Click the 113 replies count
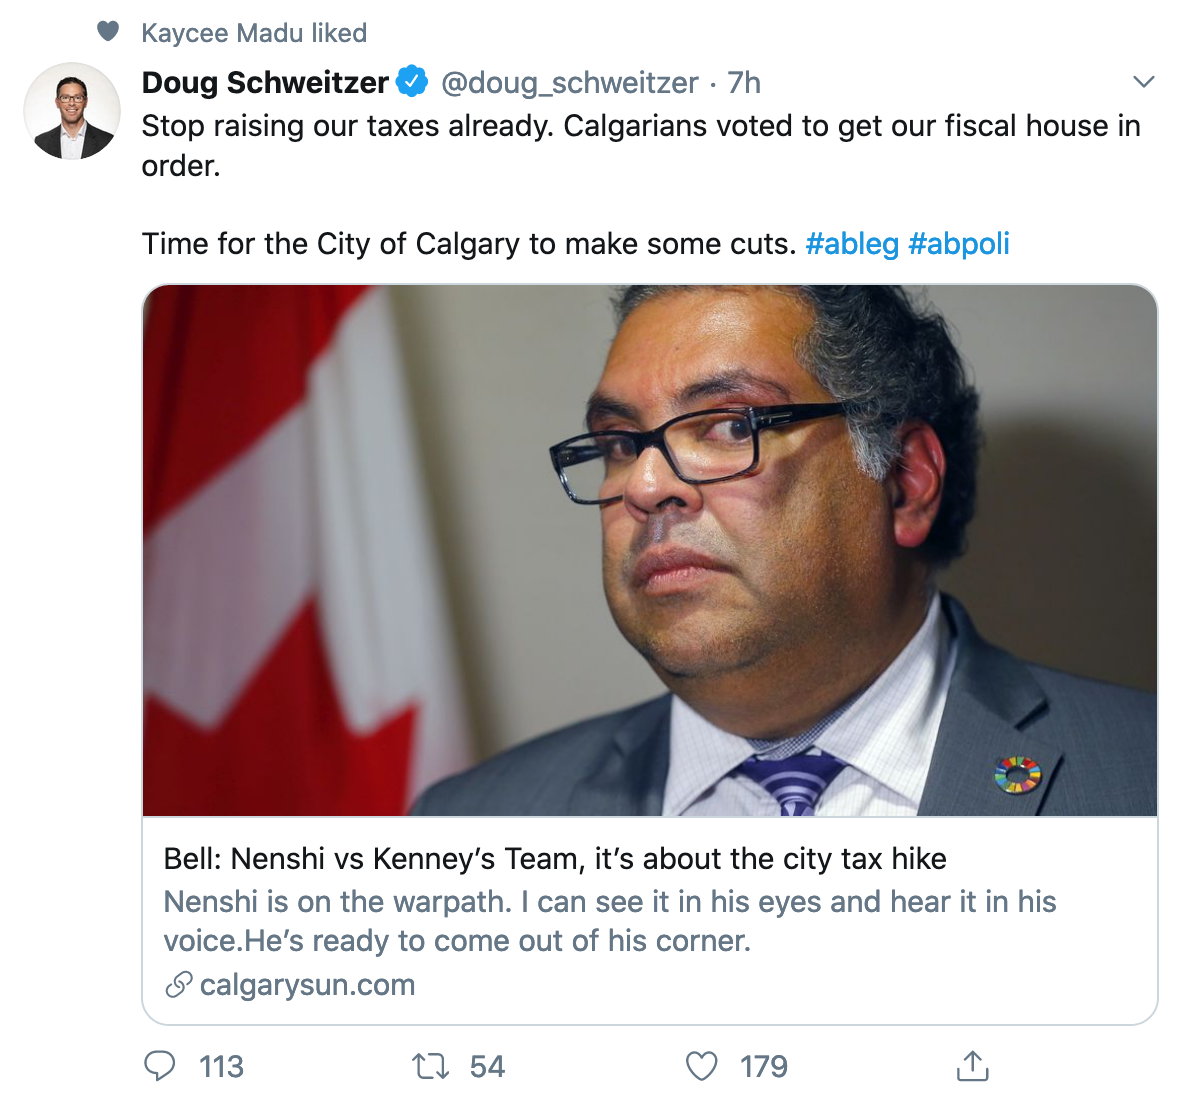This screenshot has height=1104, width=1184. 221,1067
